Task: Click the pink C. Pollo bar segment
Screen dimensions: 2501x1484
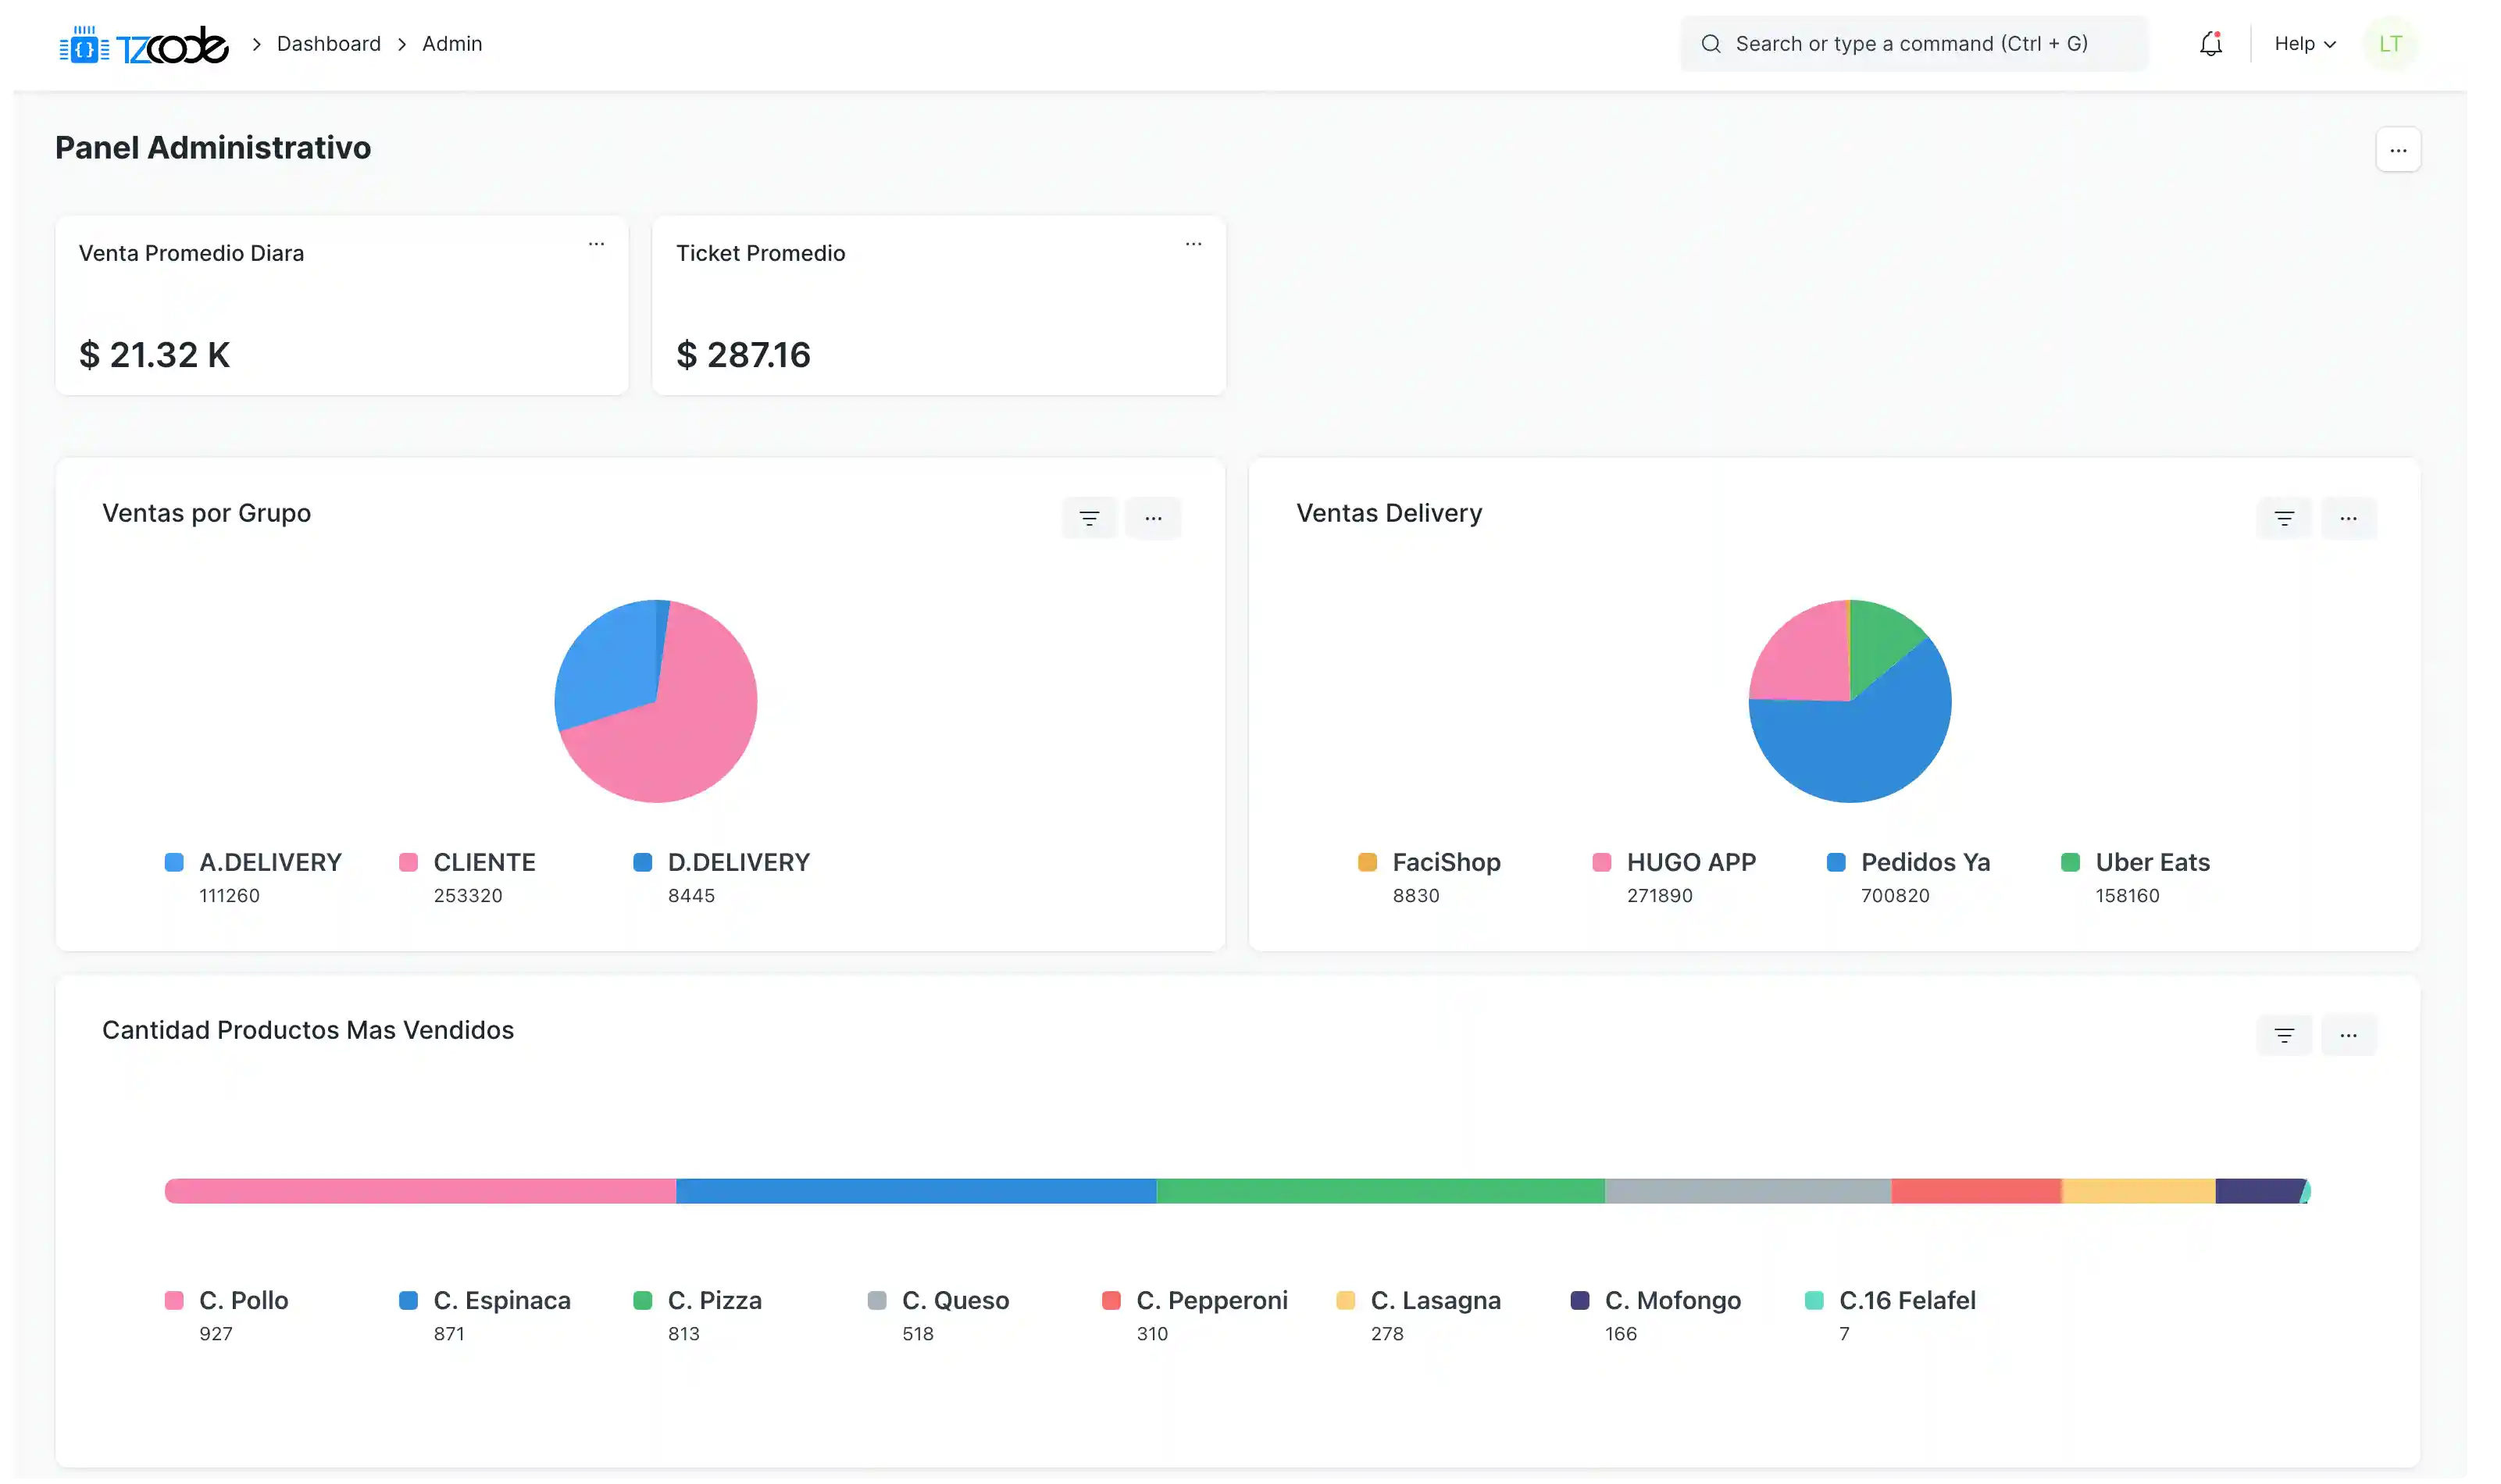Action: pyautogui.click(x=420, y=1191)
